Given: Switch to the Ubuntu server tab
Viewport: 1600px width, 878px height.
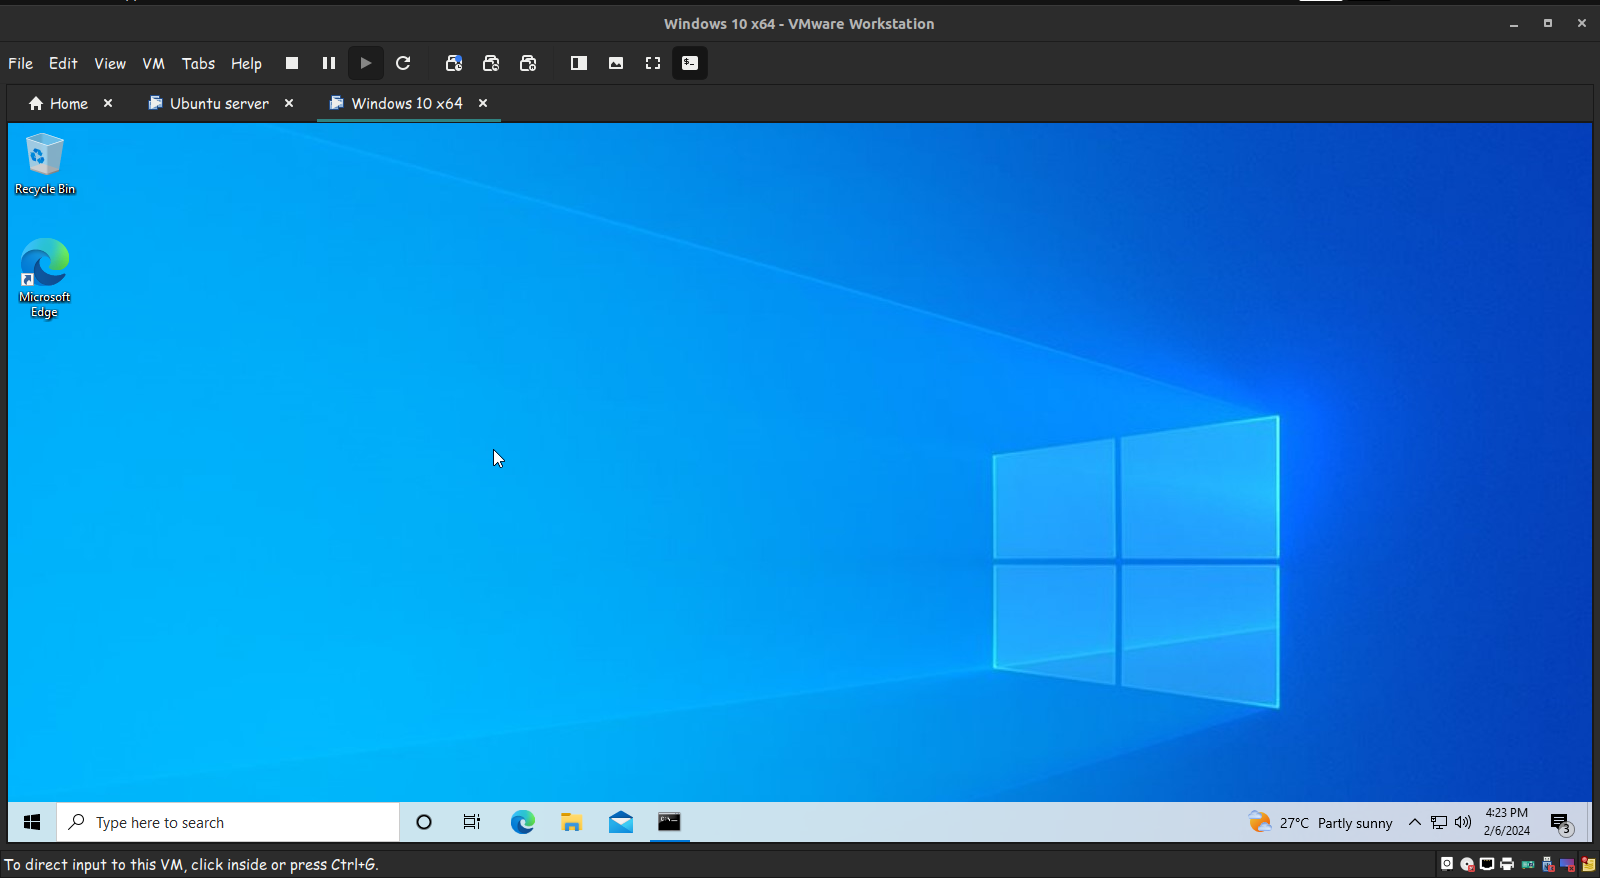Looking at the screenshot, I should pos(208,103).
